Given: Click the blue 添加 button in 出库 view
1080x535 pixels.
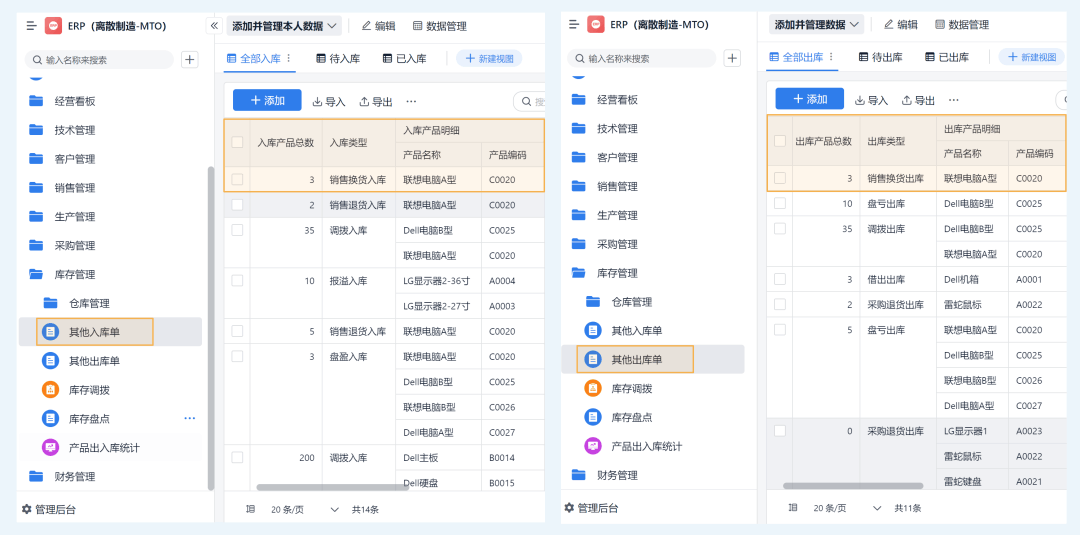Looking at the screenshot, I should coord(809,99).
